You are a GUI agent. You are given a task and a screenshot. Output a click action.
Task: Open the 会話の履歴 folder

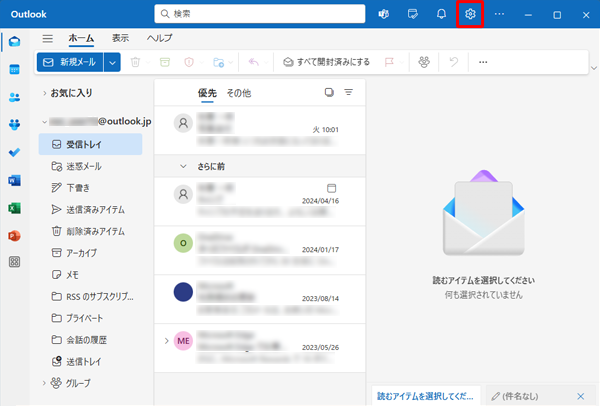[91, 340]
